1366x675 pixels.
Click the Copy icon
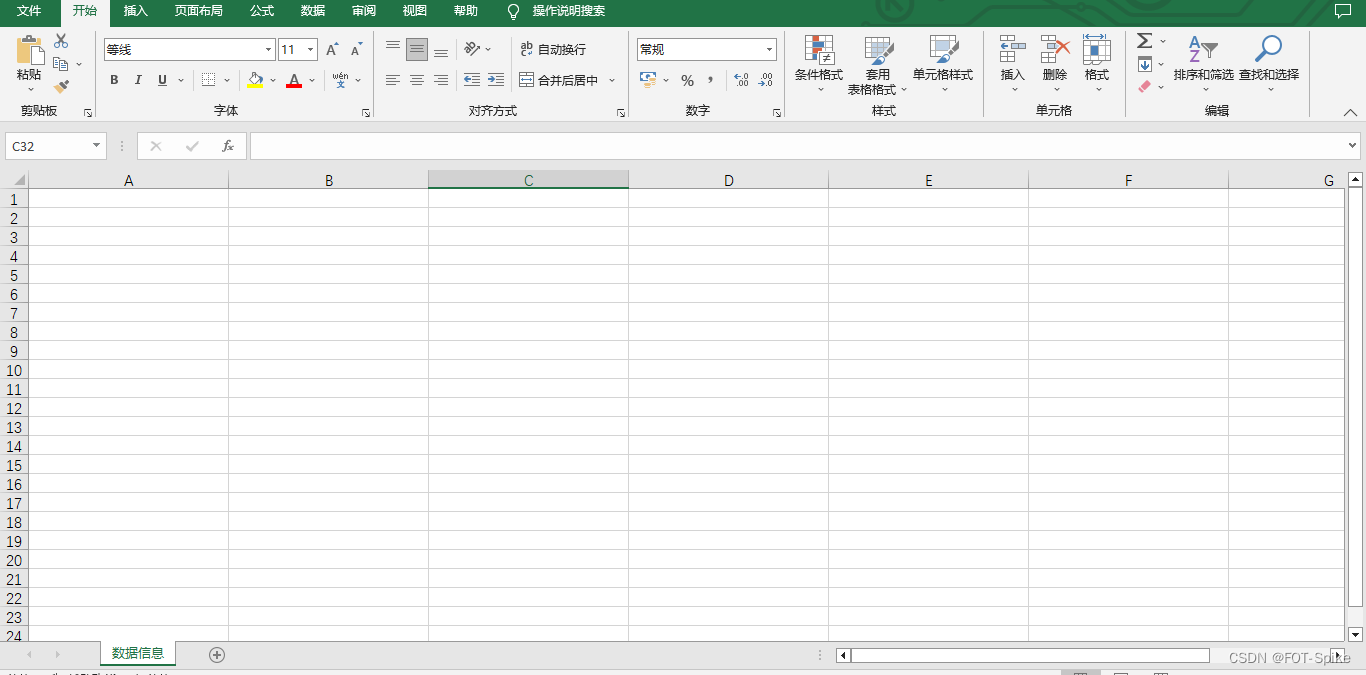click(x=61, y=64)
